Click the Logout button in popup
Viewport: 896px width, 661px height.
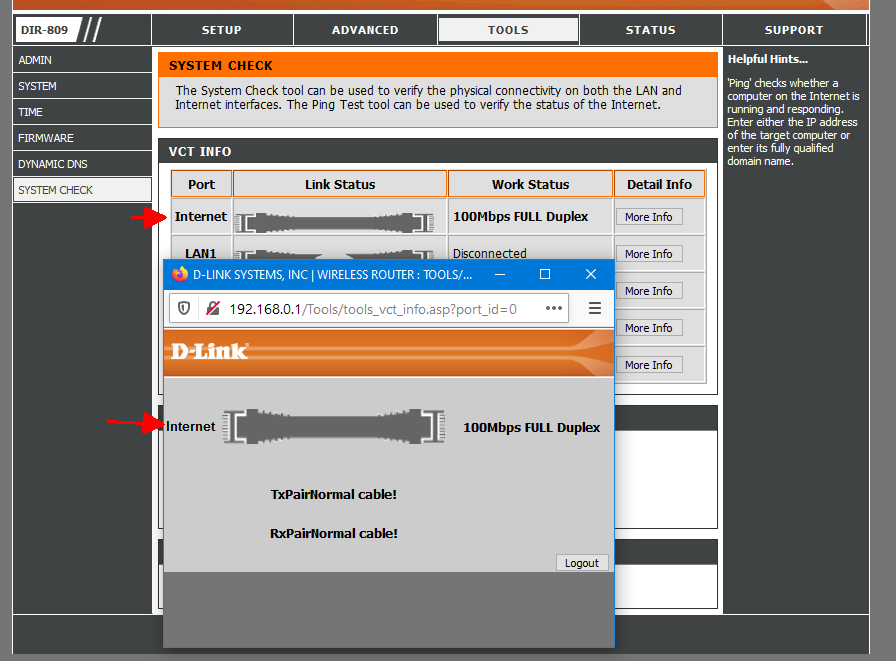pyautogui.click(x=582, y=563)
